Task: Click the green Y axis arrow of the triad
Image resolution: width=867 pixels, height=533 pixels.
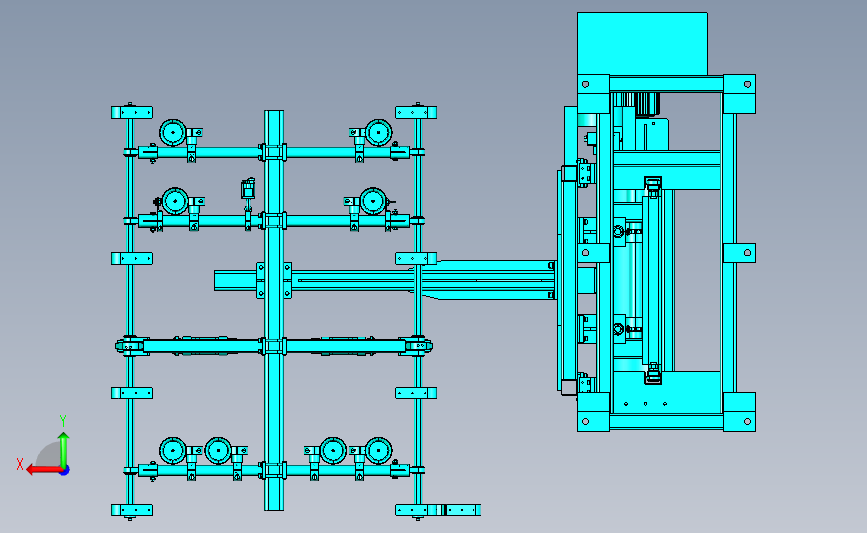Action: click(x=64, y=450)
